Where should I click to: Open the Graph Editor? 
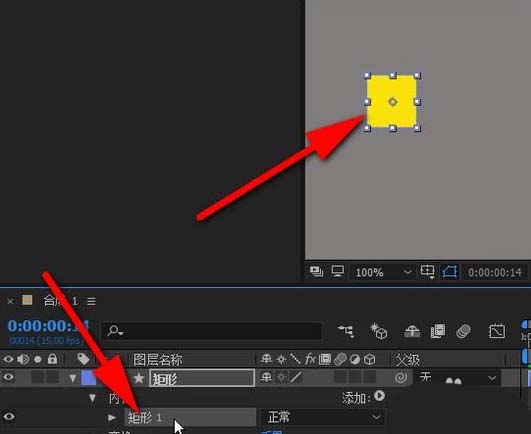tap(497, 331)
